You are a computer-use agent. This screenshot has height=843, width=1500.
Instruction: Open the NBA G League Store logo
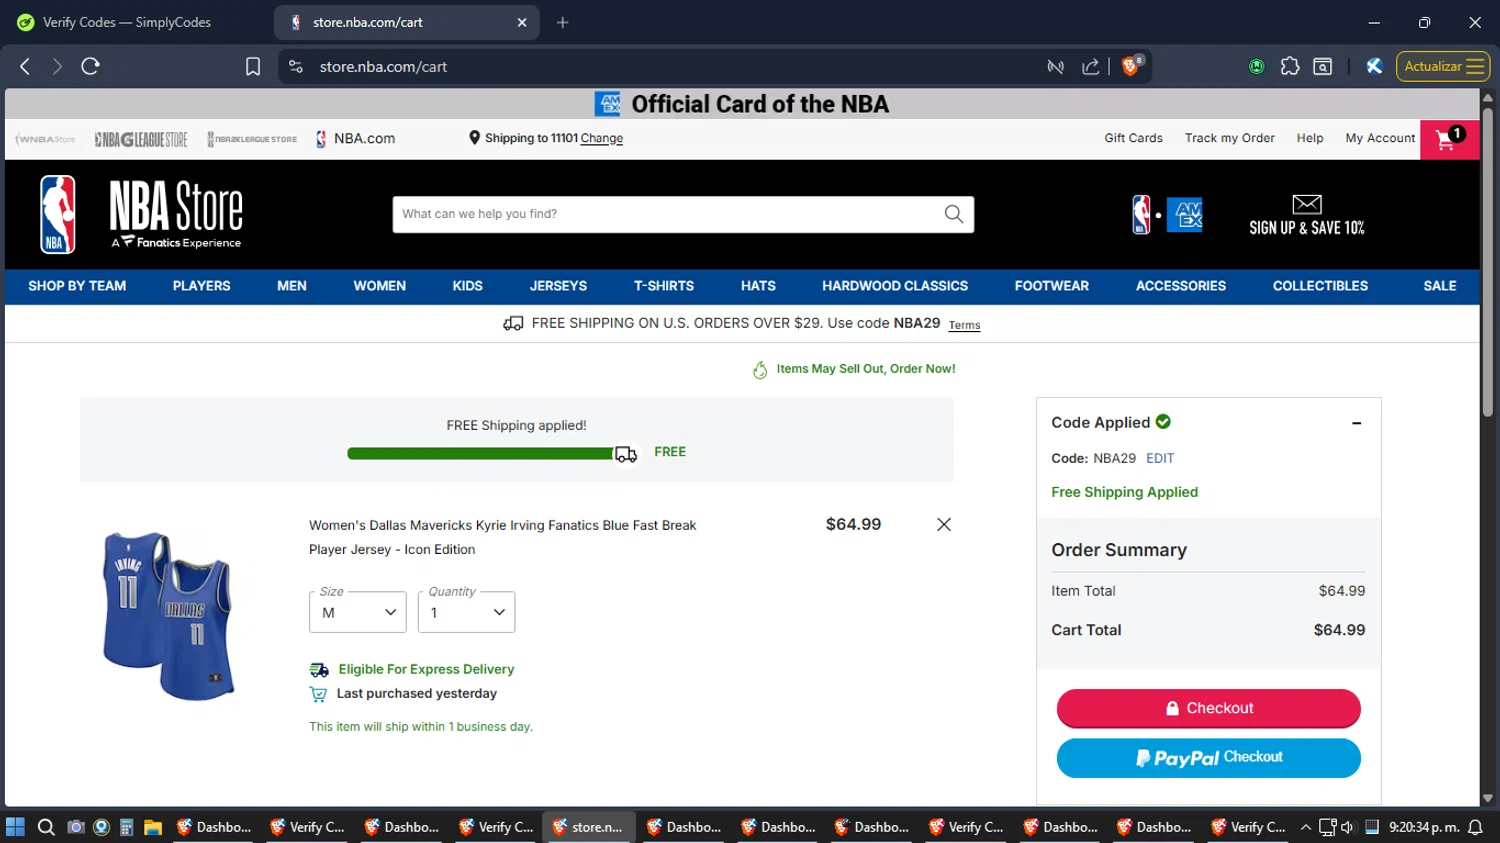pos(141,139)
